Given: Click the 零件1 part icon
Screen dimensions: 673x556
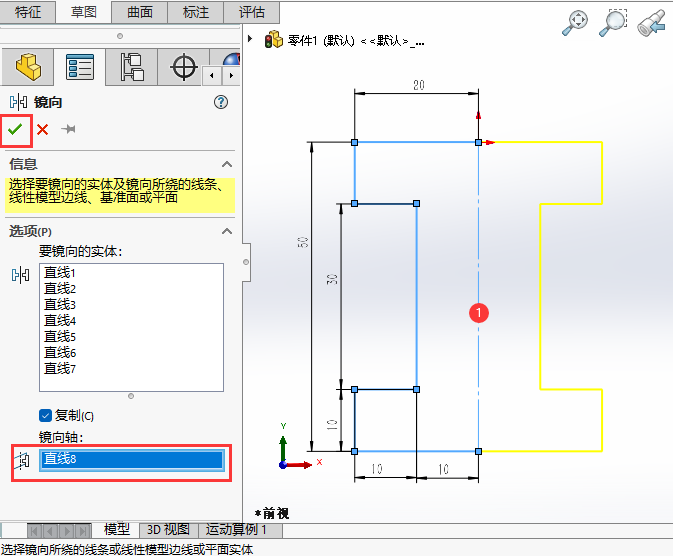Looking at the screenshot, I should (x=273, y=39).
